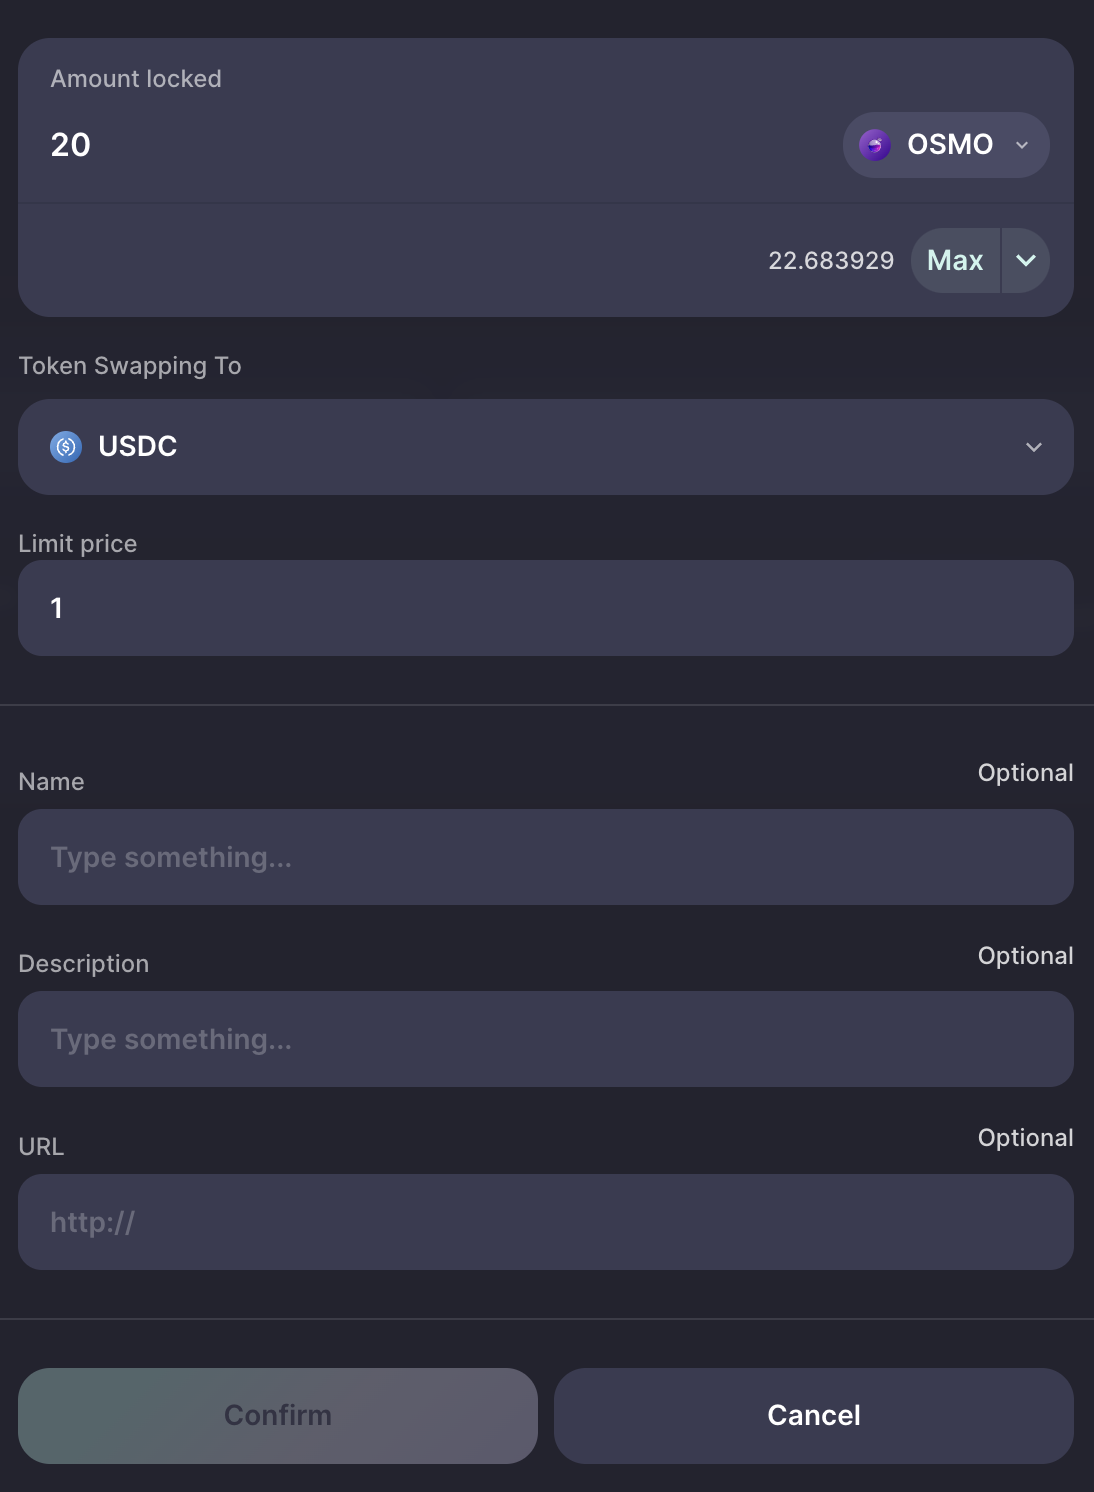Click the Max amount button
The image size is (1094, 1492).
955,261
